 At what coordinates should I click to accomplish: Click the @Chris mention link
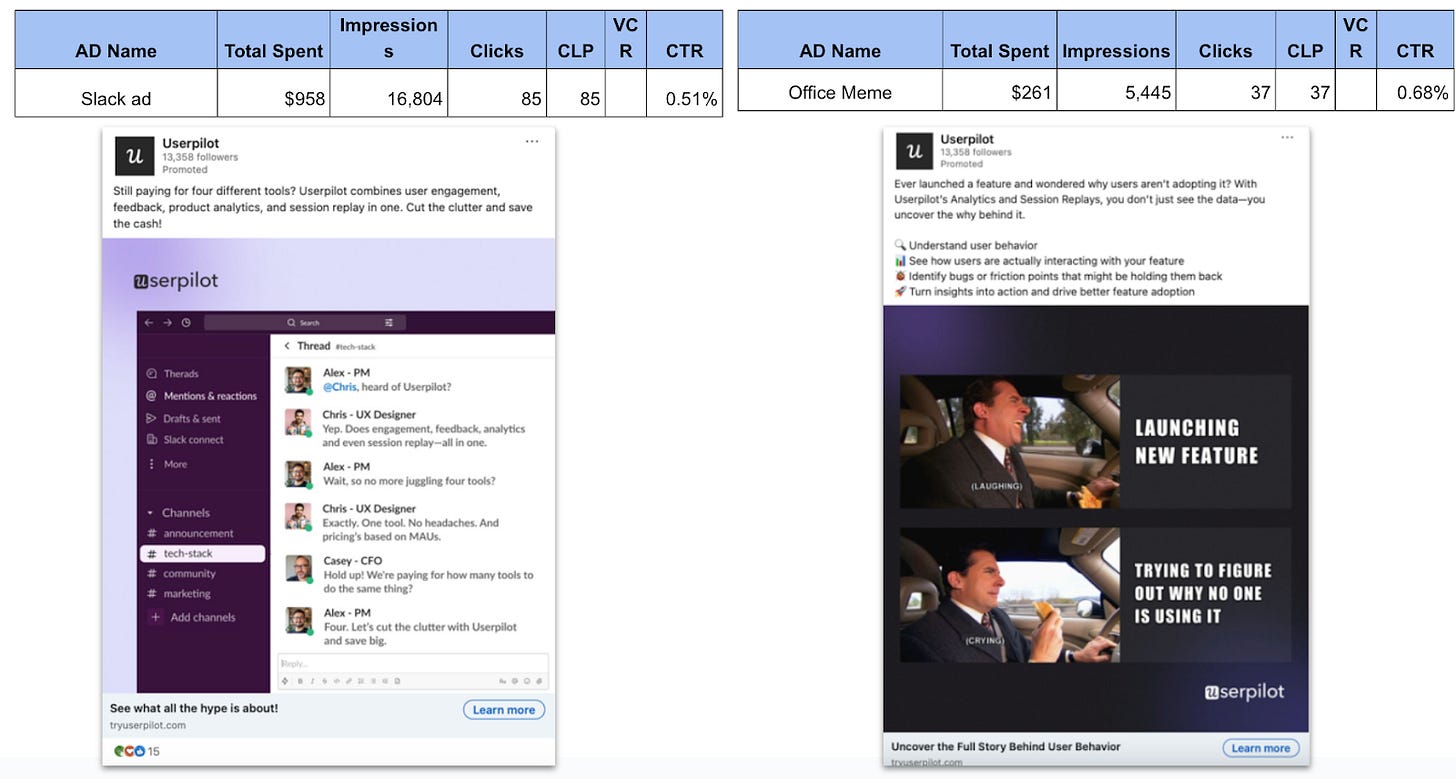[340, 387]
